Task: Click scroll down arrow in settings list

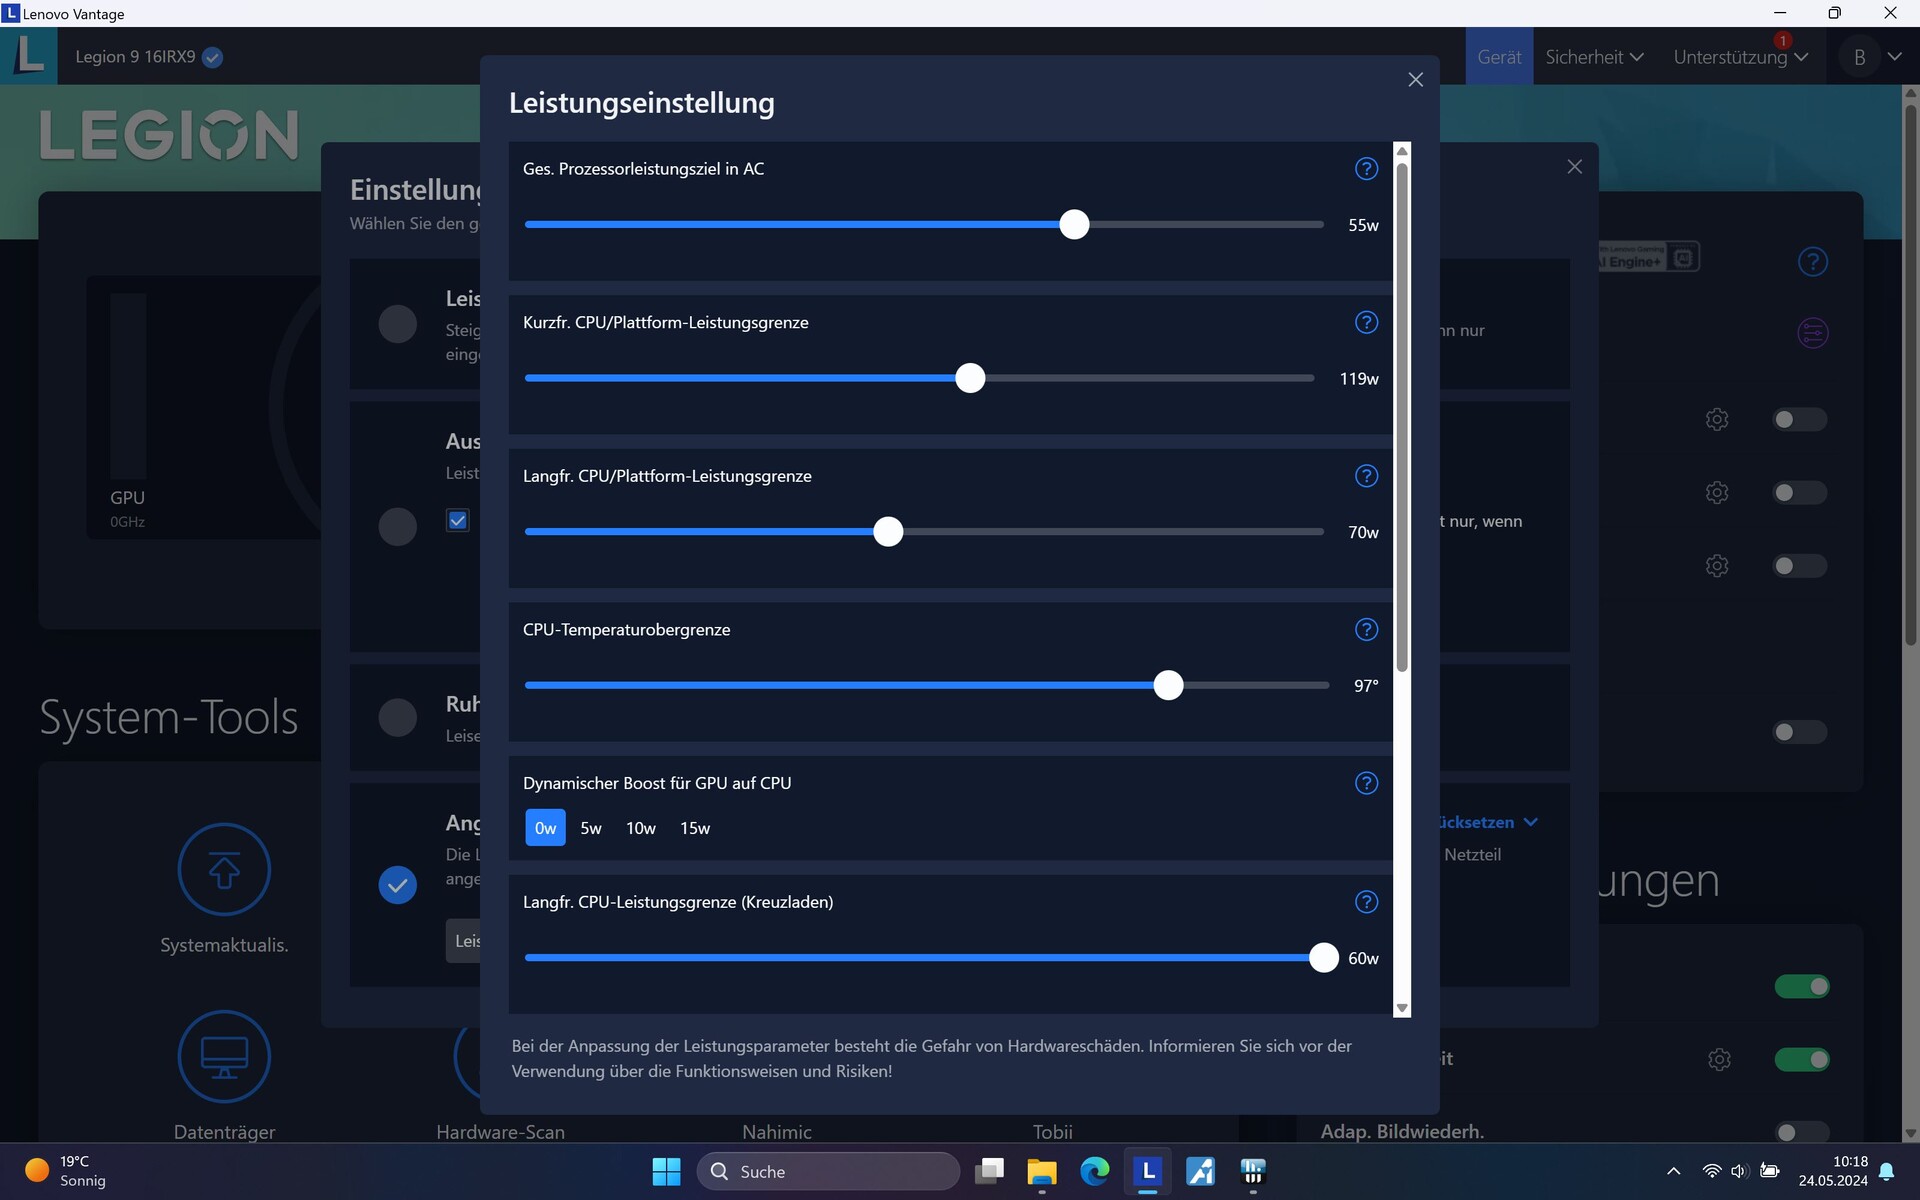Action: pyautogui.click(x=1402, y=1008)
